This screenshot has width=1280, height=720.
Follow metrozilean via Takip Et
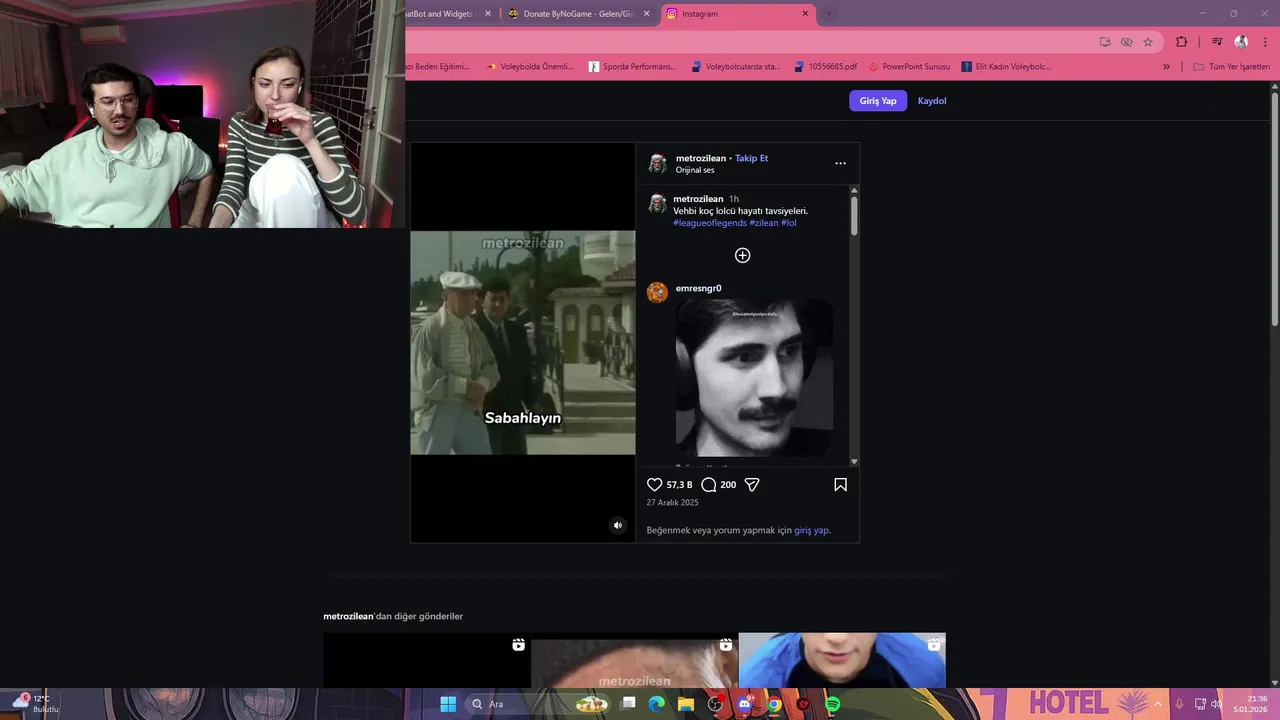point(751,158)
